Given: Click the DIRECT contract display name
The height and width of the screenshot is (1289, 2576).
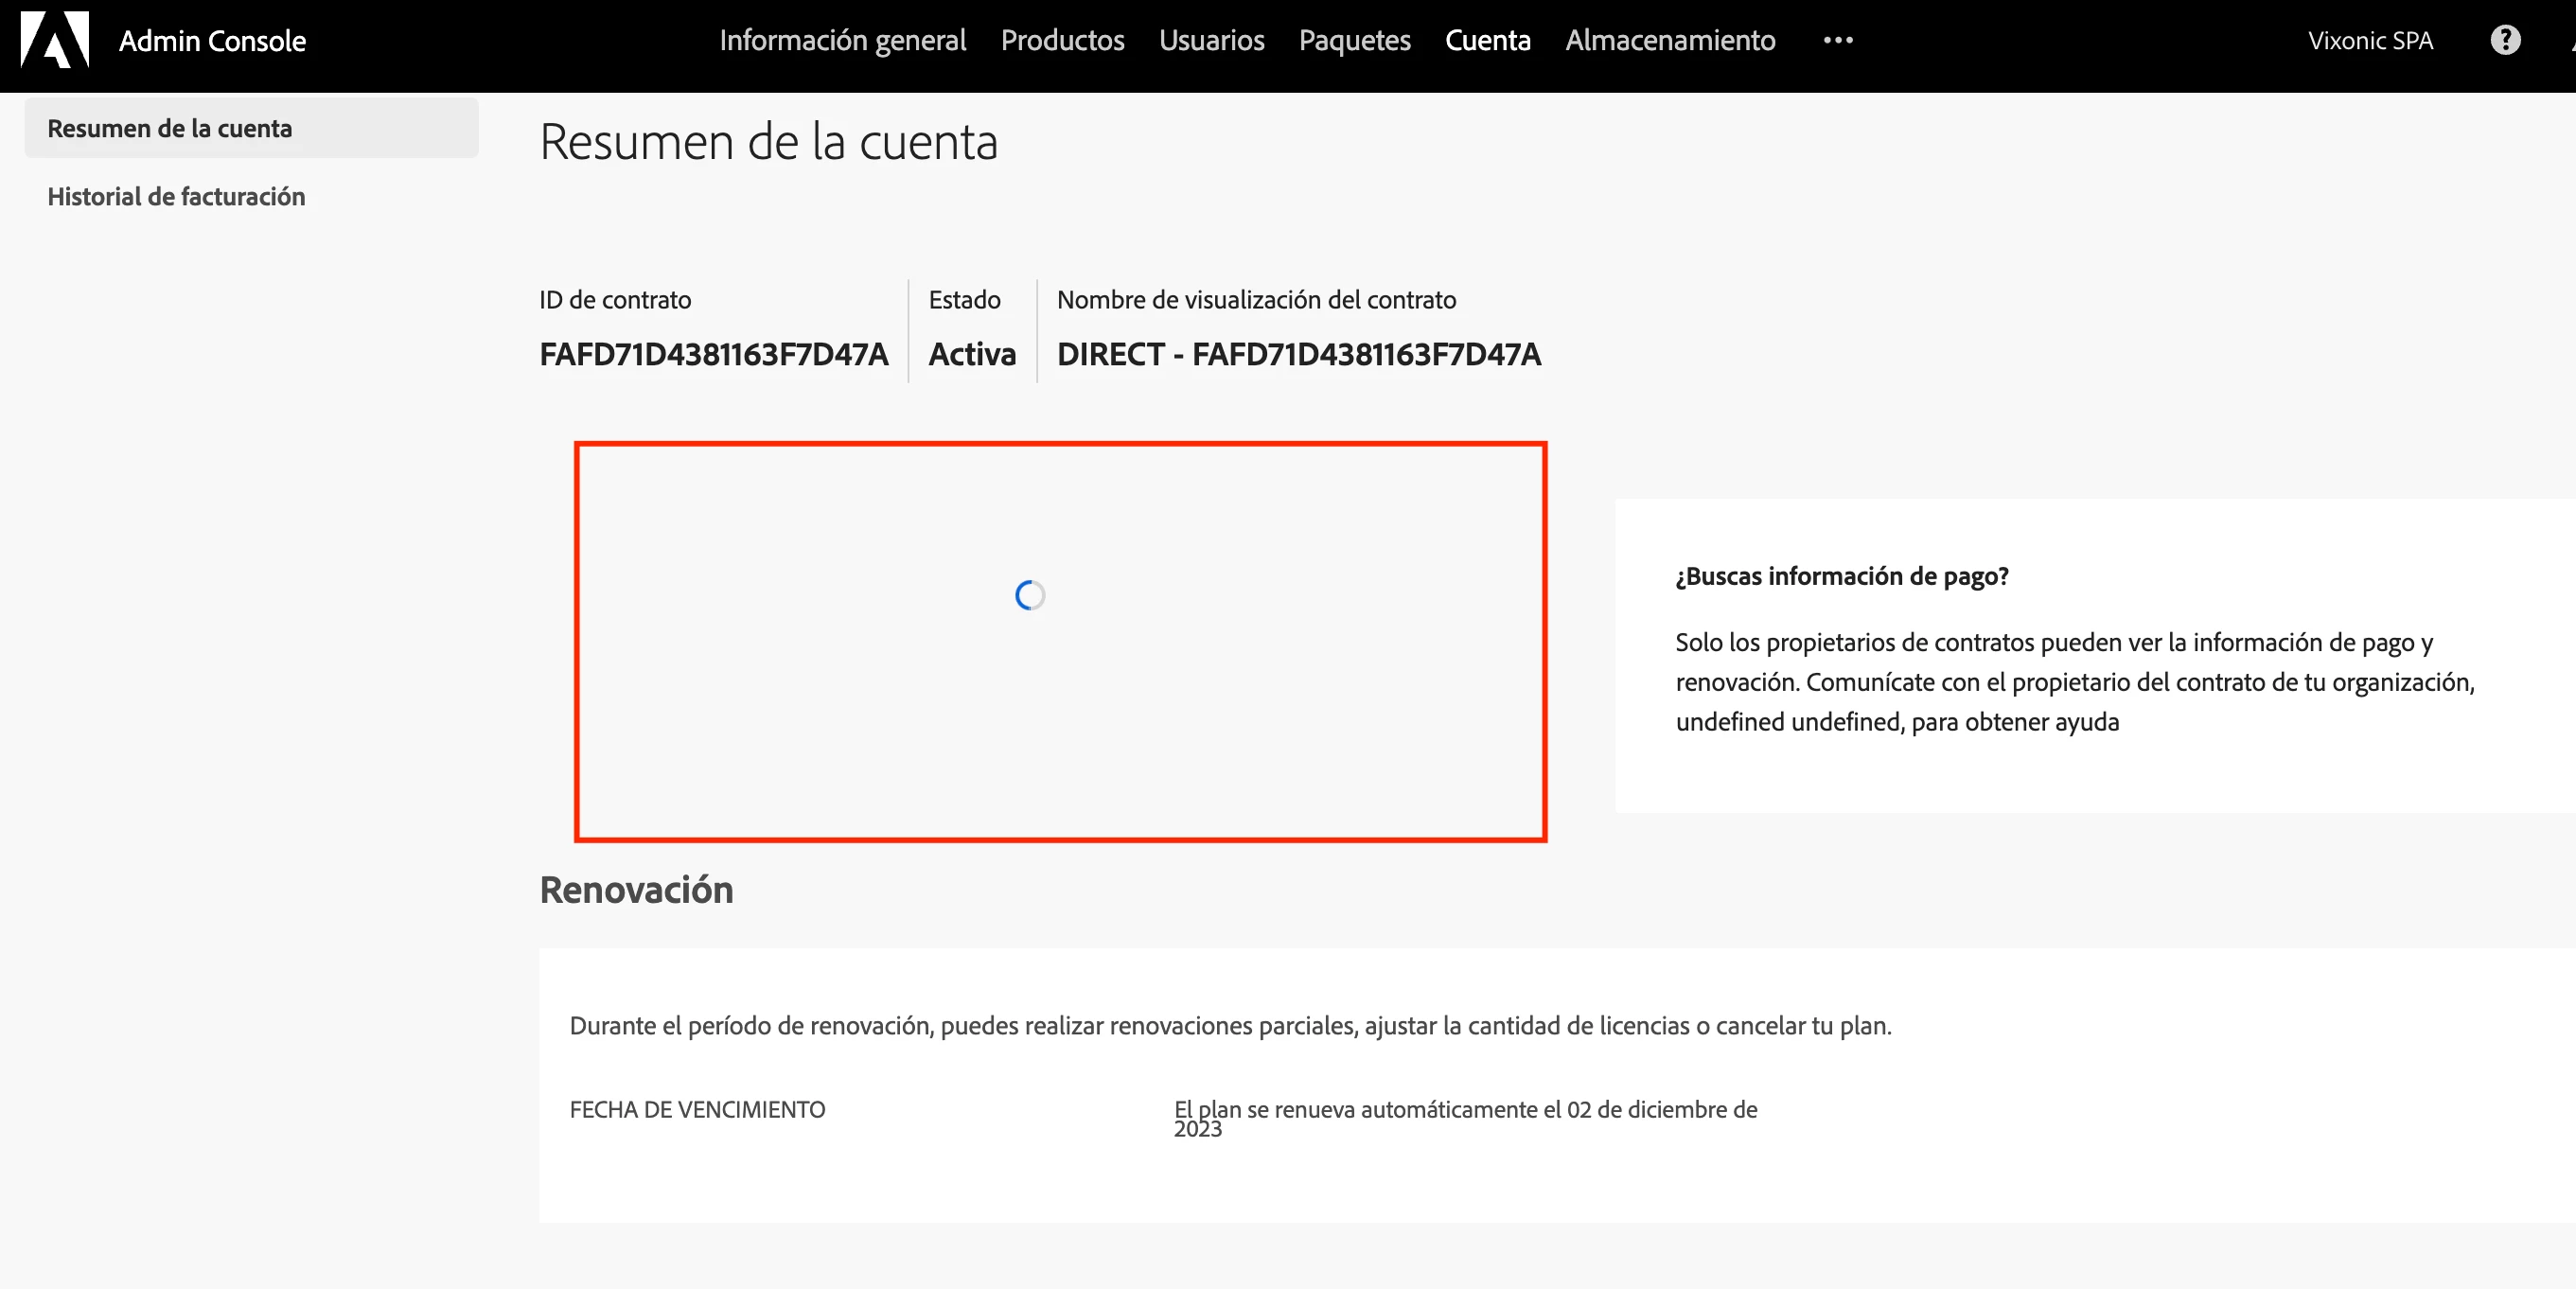Looking at the screenshot, I should tap(1298, 354).
